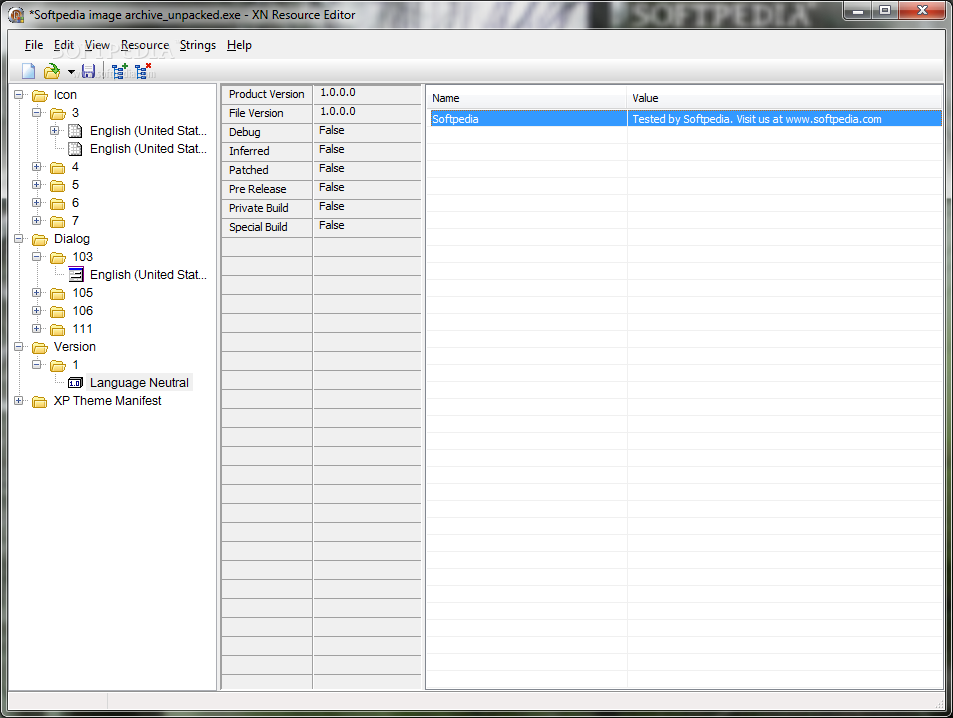Expand the XP Theme Manifest node

pyautogui.click(x=19, y=401)
